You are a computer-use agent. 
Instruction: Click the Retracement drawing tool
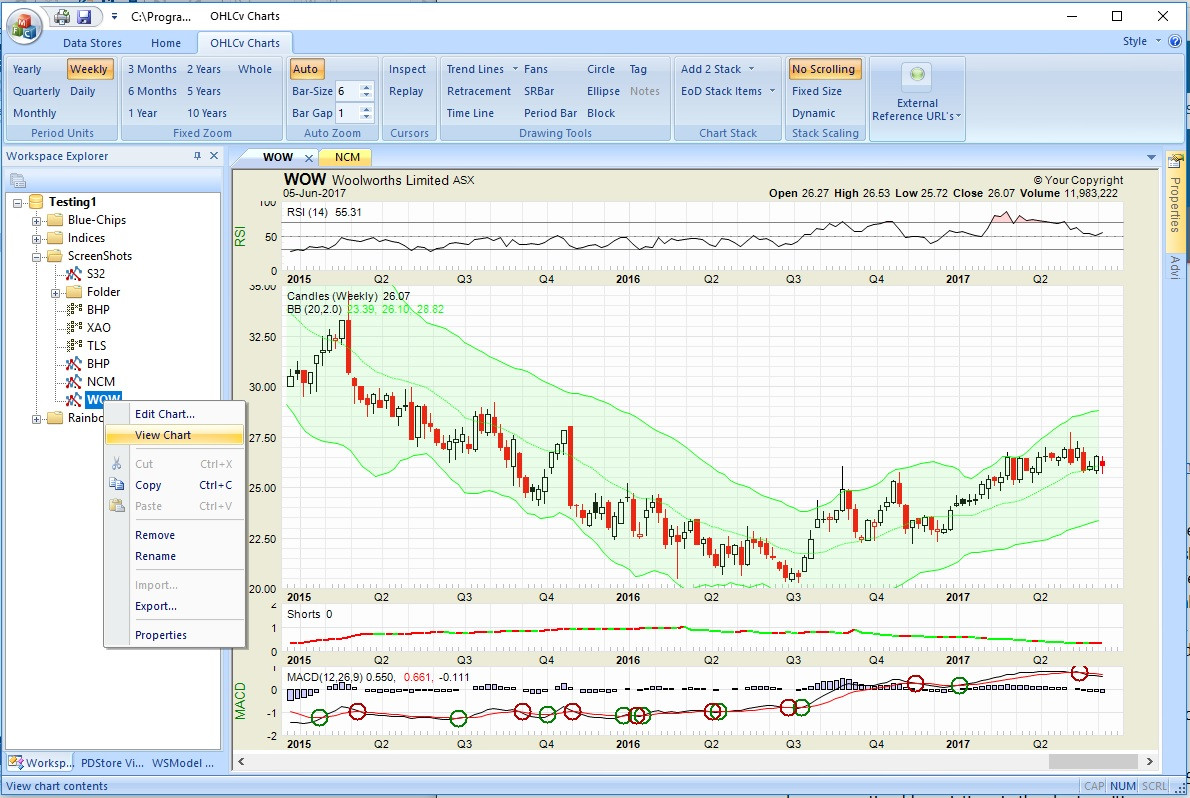coord(479,91)
